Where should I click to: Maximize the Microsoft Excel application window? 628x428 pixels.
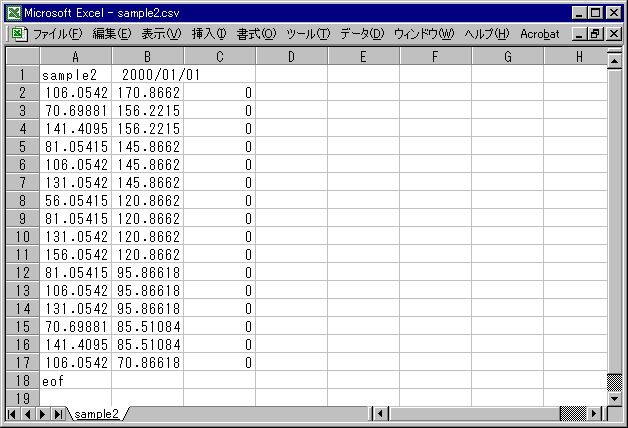pyautogui.click(x=596, y=13)
